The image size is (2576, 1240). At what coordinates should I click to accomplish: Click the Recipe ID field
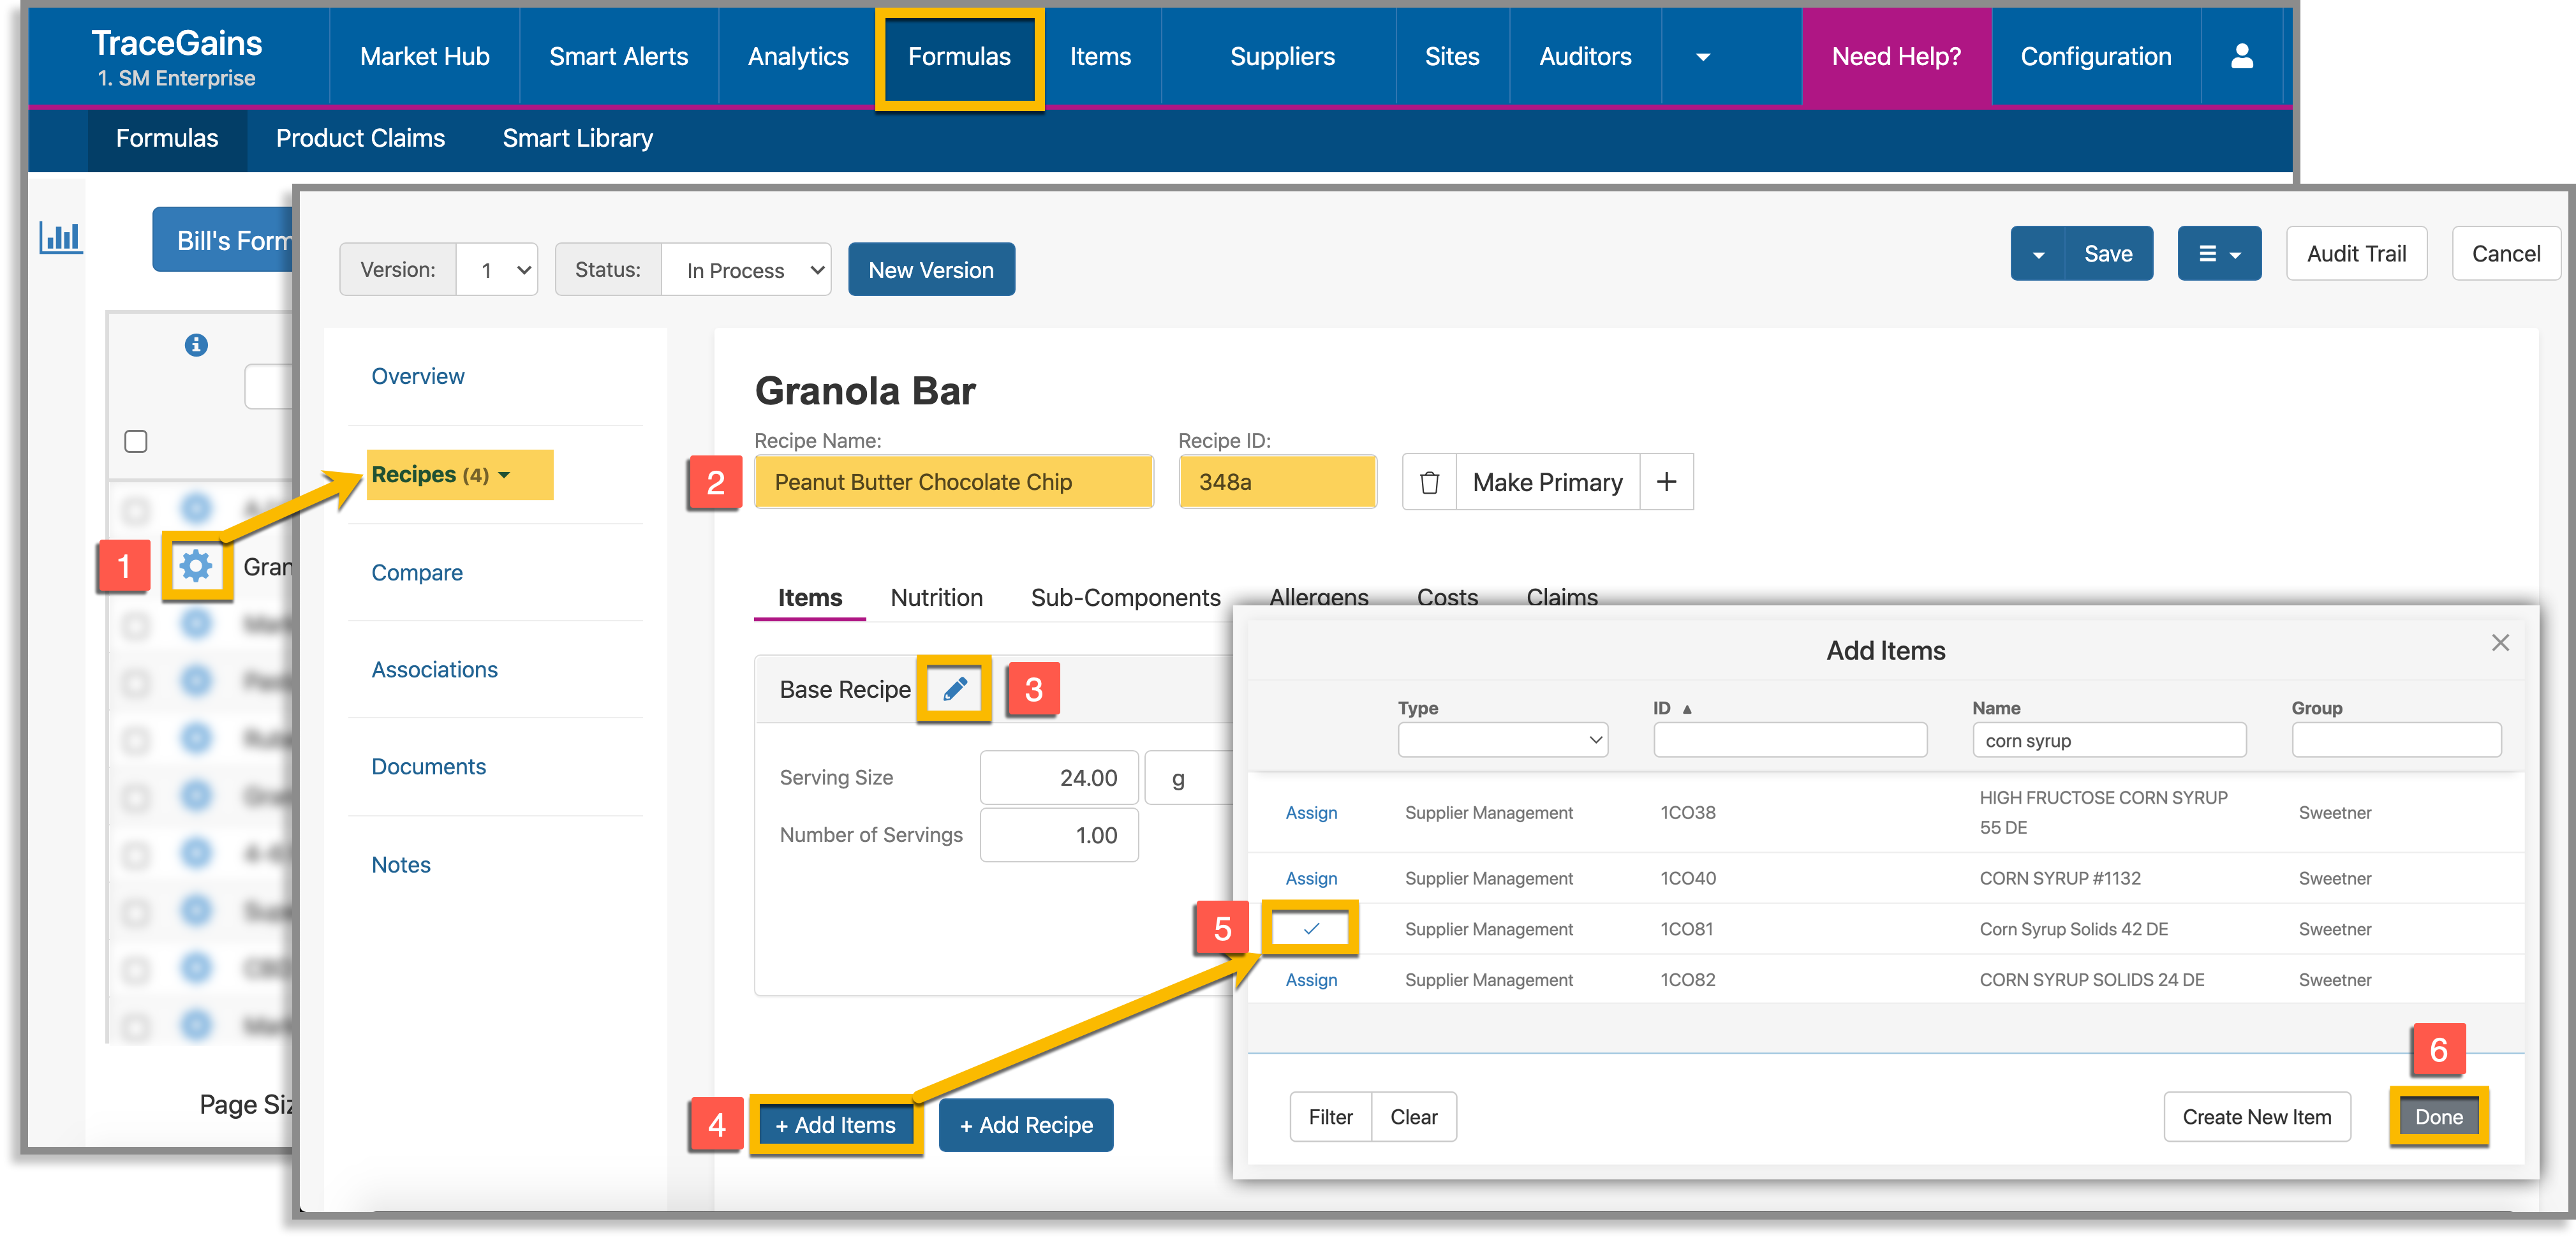(1278, 482)
